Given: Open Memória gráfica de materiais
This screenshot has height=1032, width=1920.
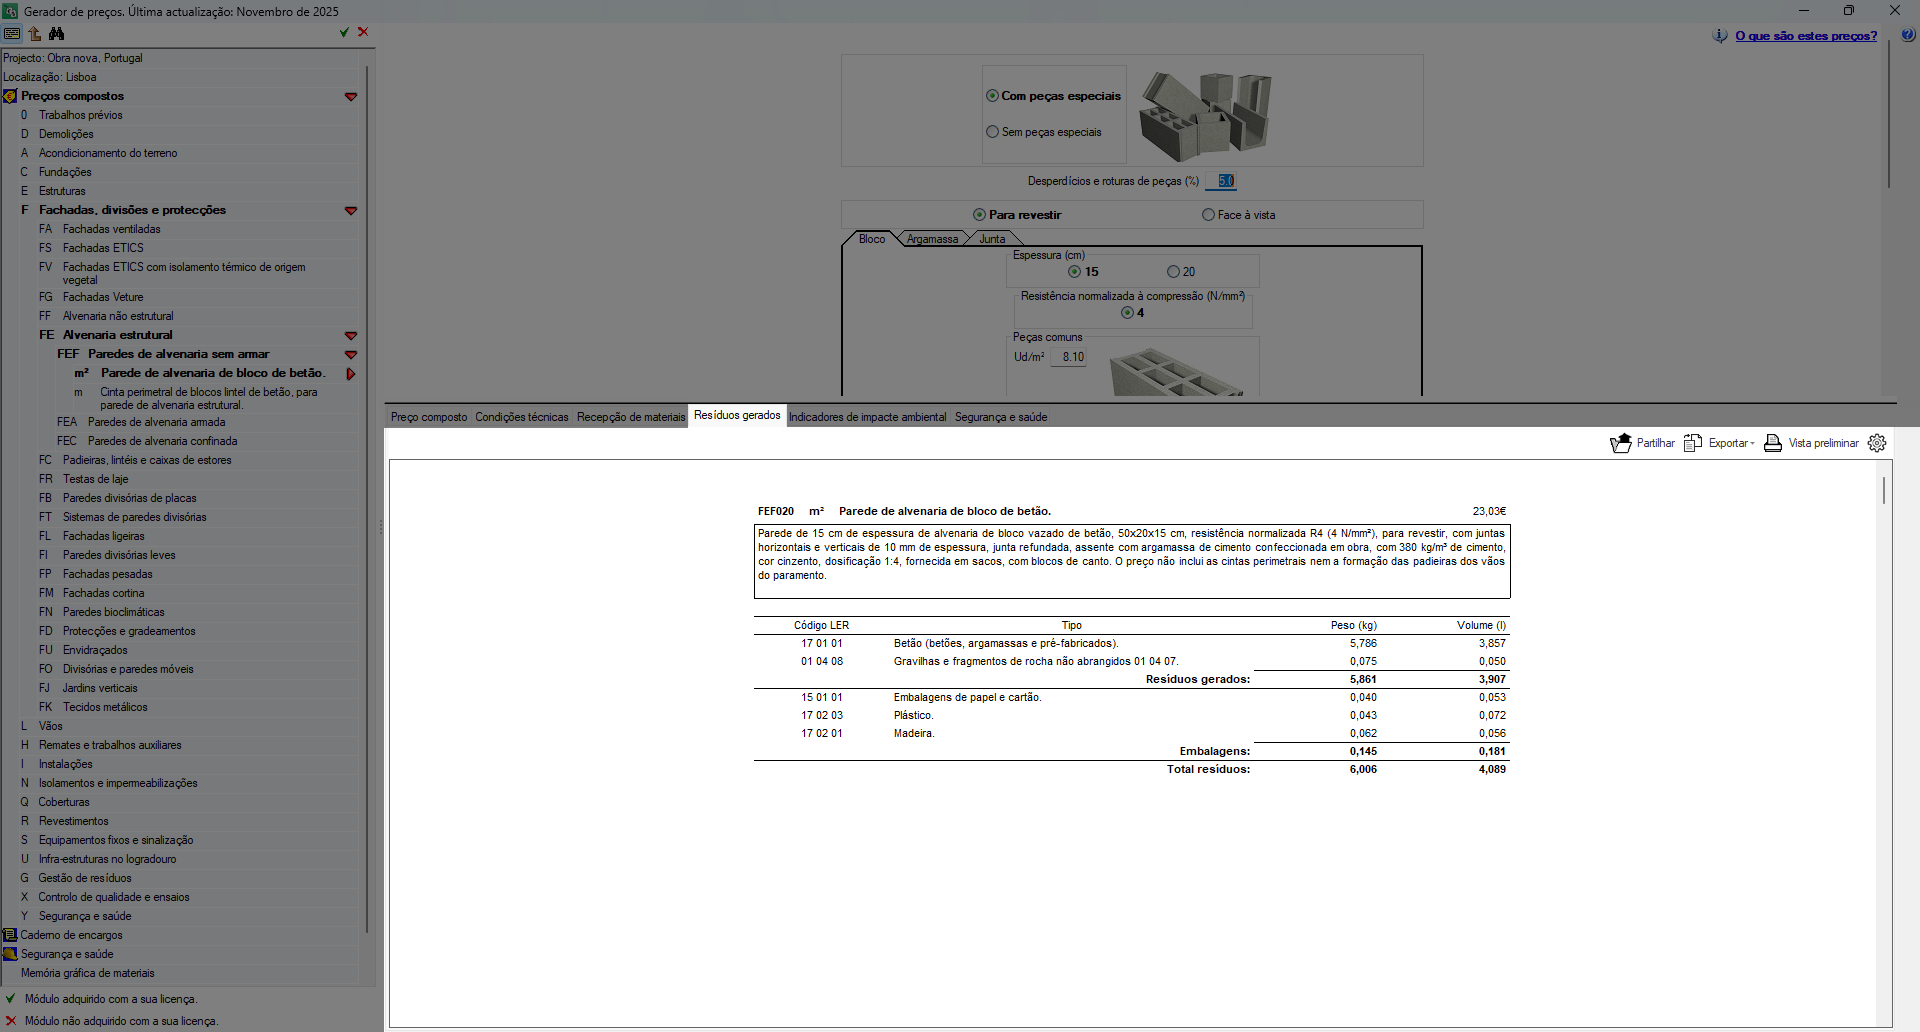Looking at the screenshot, I should point(87,973).
